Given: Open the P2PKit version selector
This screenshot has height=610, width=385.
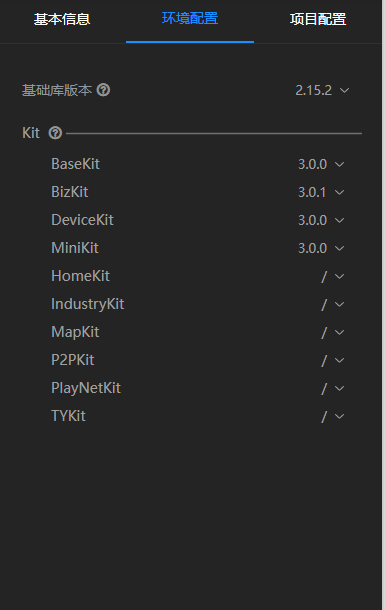Looking at the screenshot, I should click(x=333, y=361).
